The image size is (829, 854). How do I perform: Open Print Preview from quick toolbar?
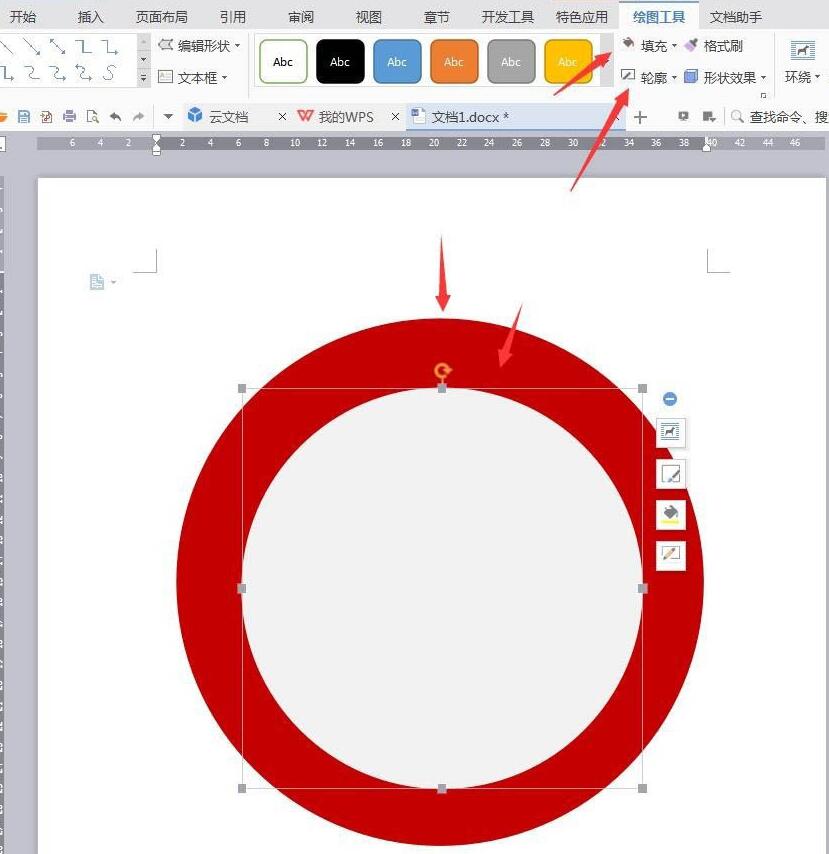[x=93, y=116]
